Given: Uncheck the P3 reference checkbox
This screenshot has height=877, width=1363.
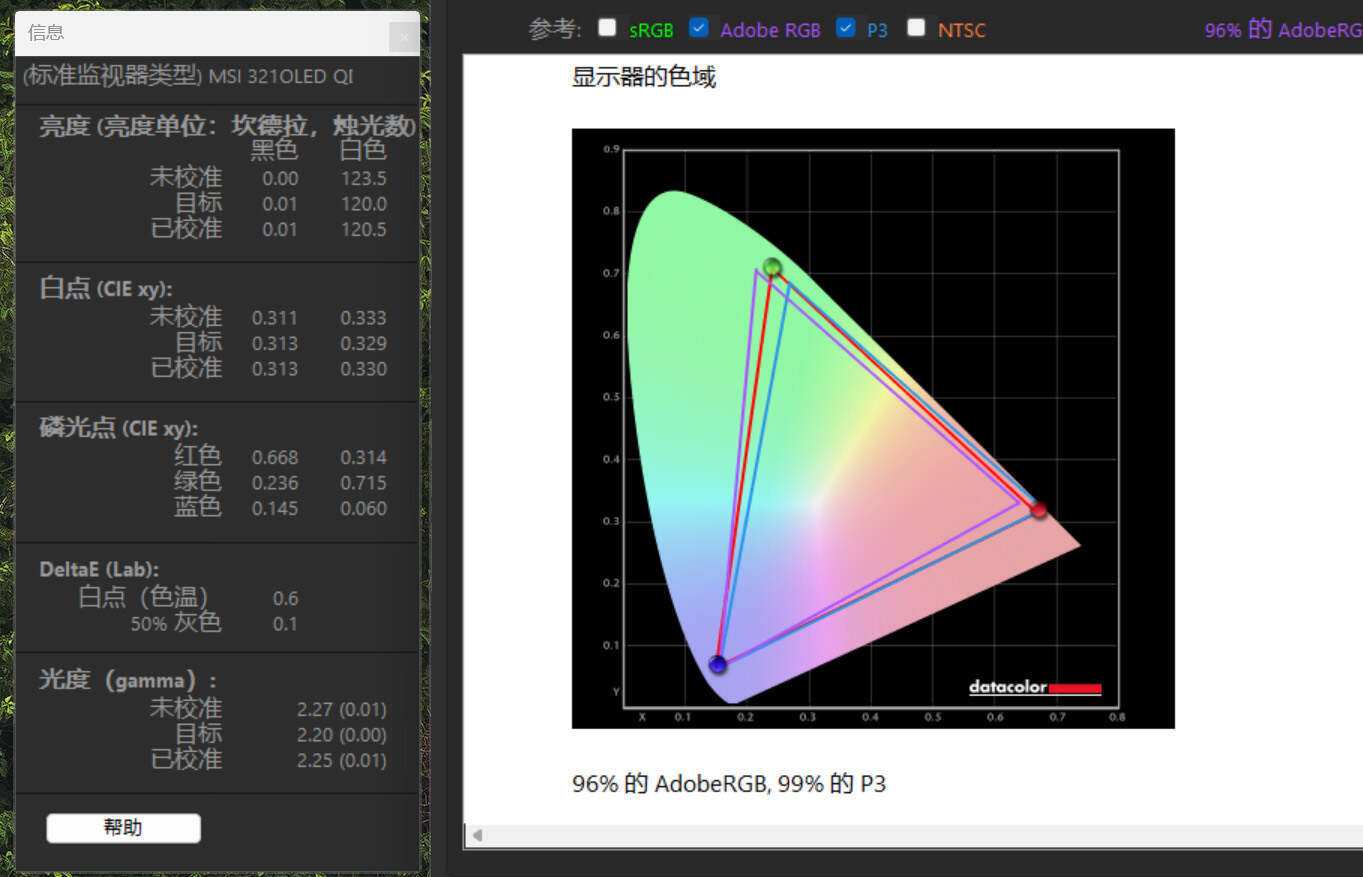Looking at the screenshot, I should 846,27.
